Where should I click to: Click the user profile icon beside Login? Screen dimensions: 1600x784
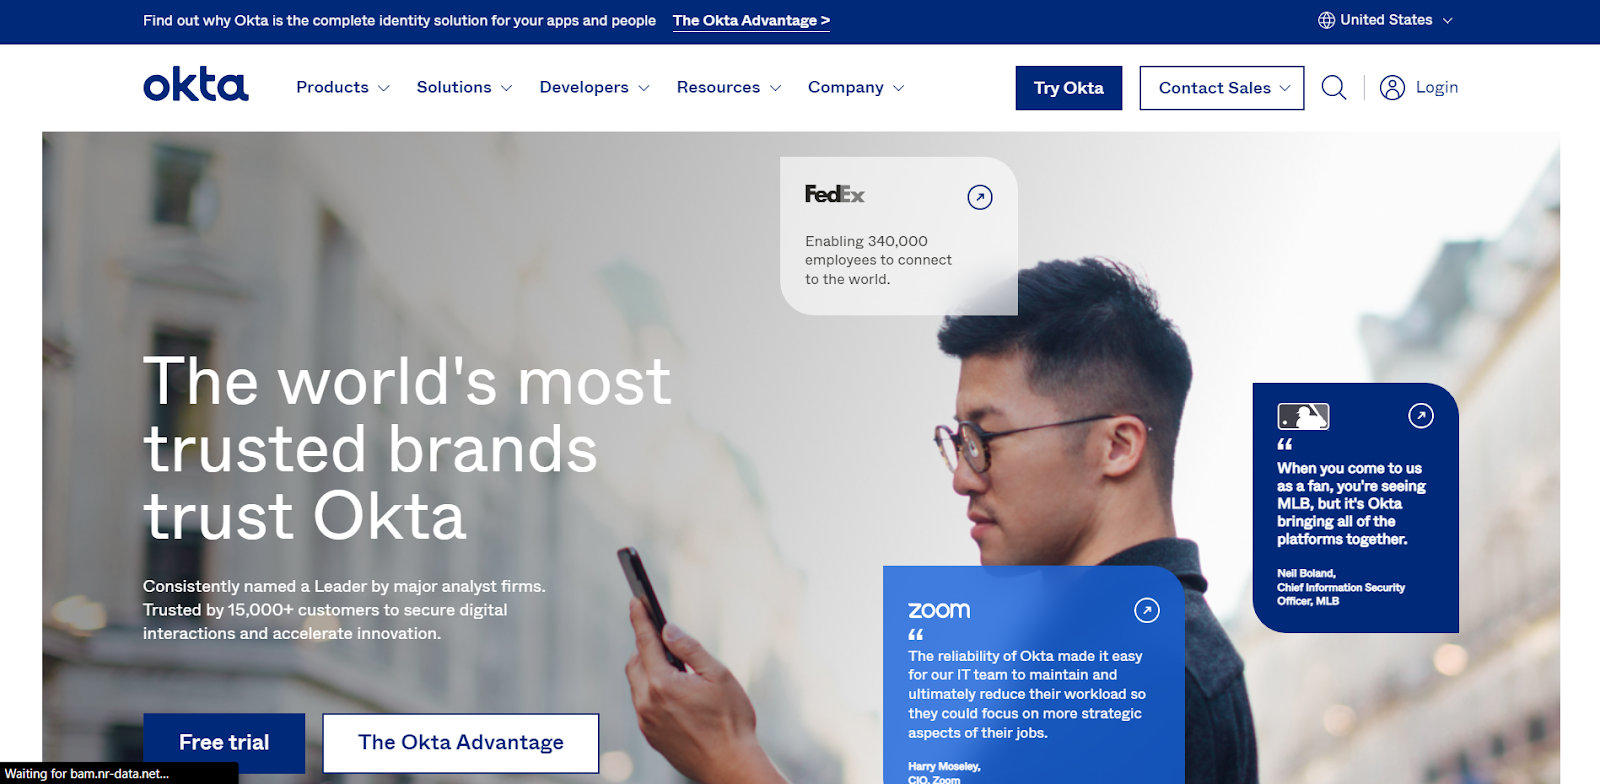point(1392,88)
